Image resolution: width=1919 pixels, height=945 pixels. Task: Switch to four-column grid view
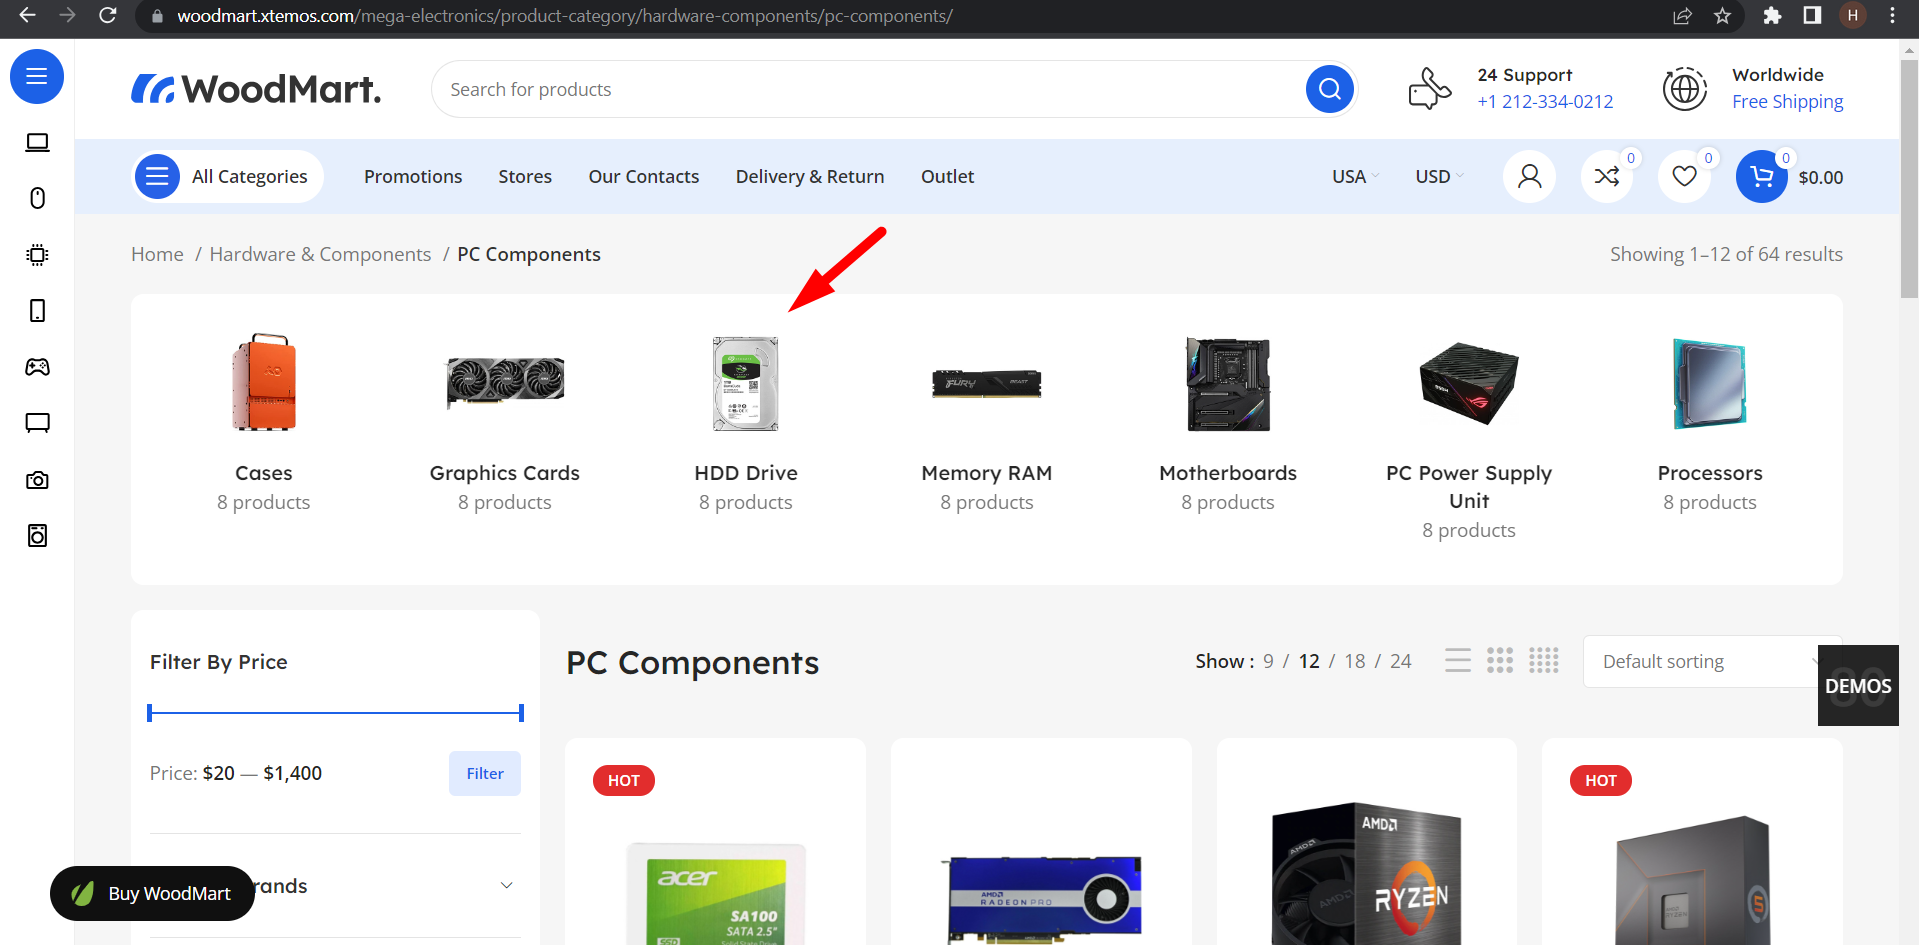coord(1544,660)
